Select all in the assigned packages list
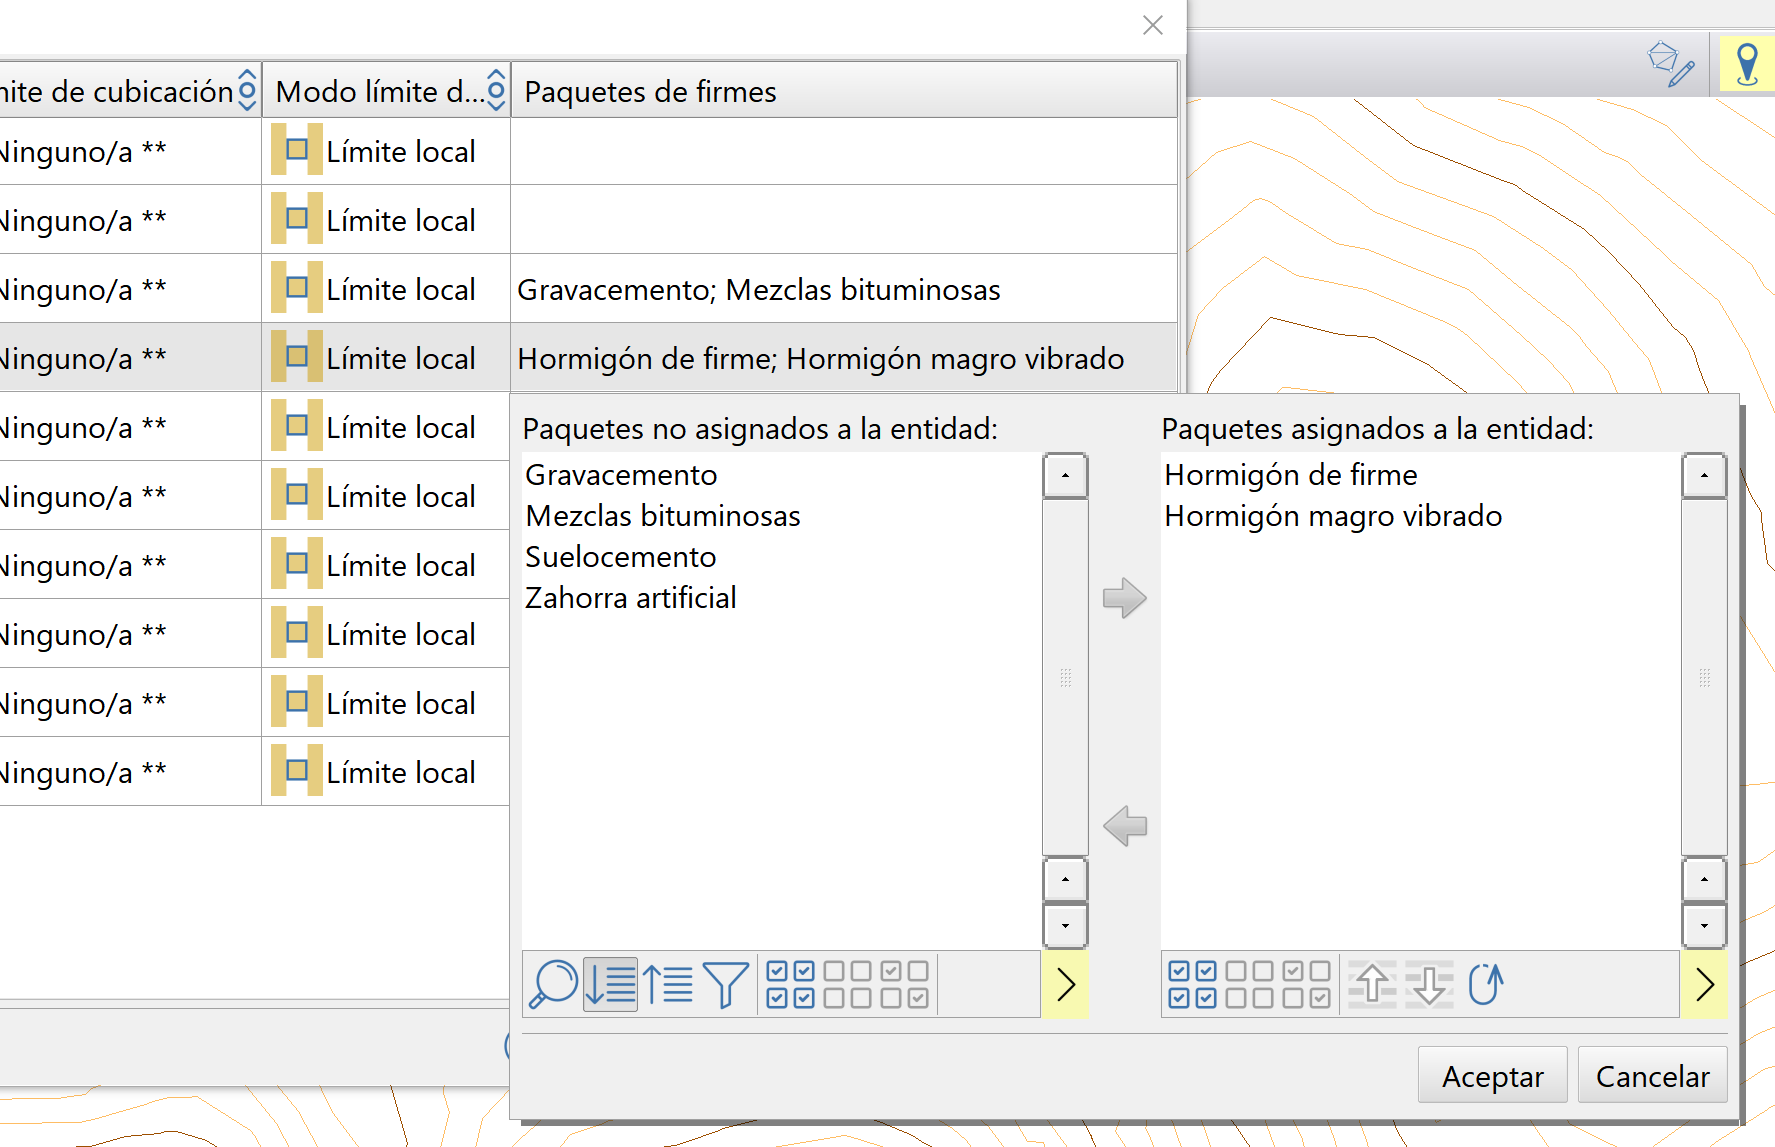This screenshot has height=1147, width=1775. click(x=1192, y=984)
